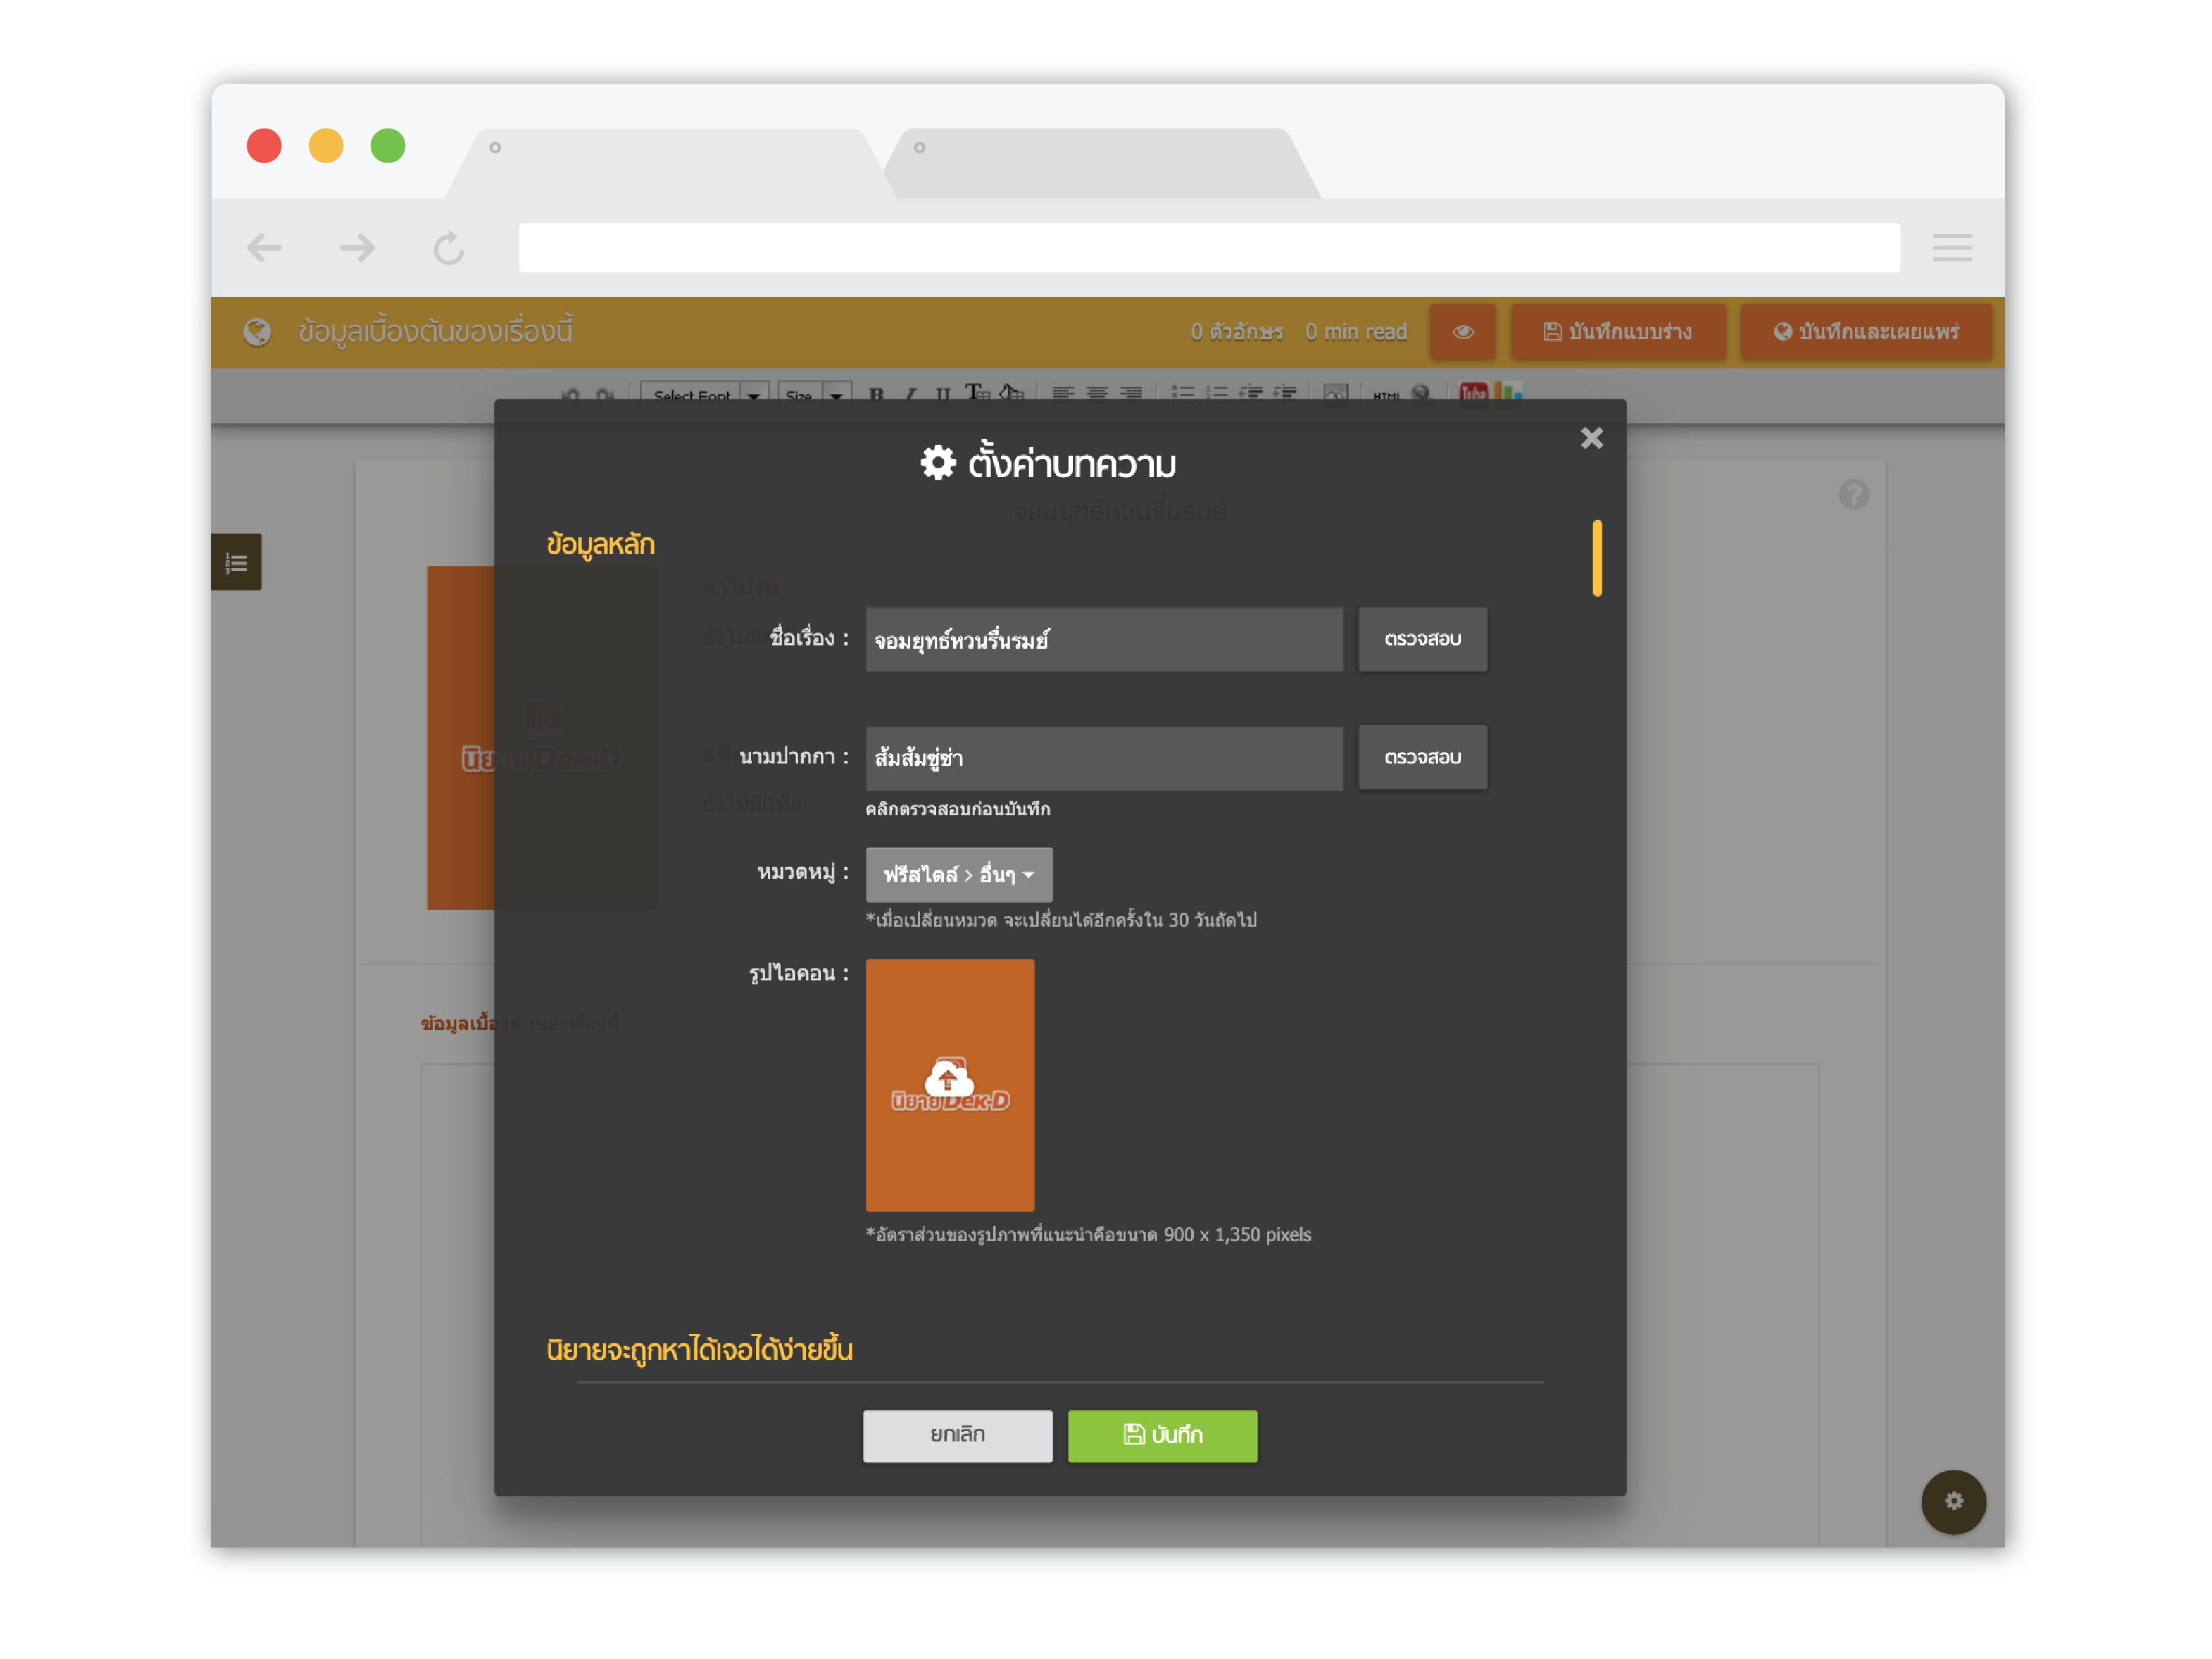This screenshot has height=1659, width=2212.
Task: Open the browser hamburger menu
Action: [x=1952, y=247]
